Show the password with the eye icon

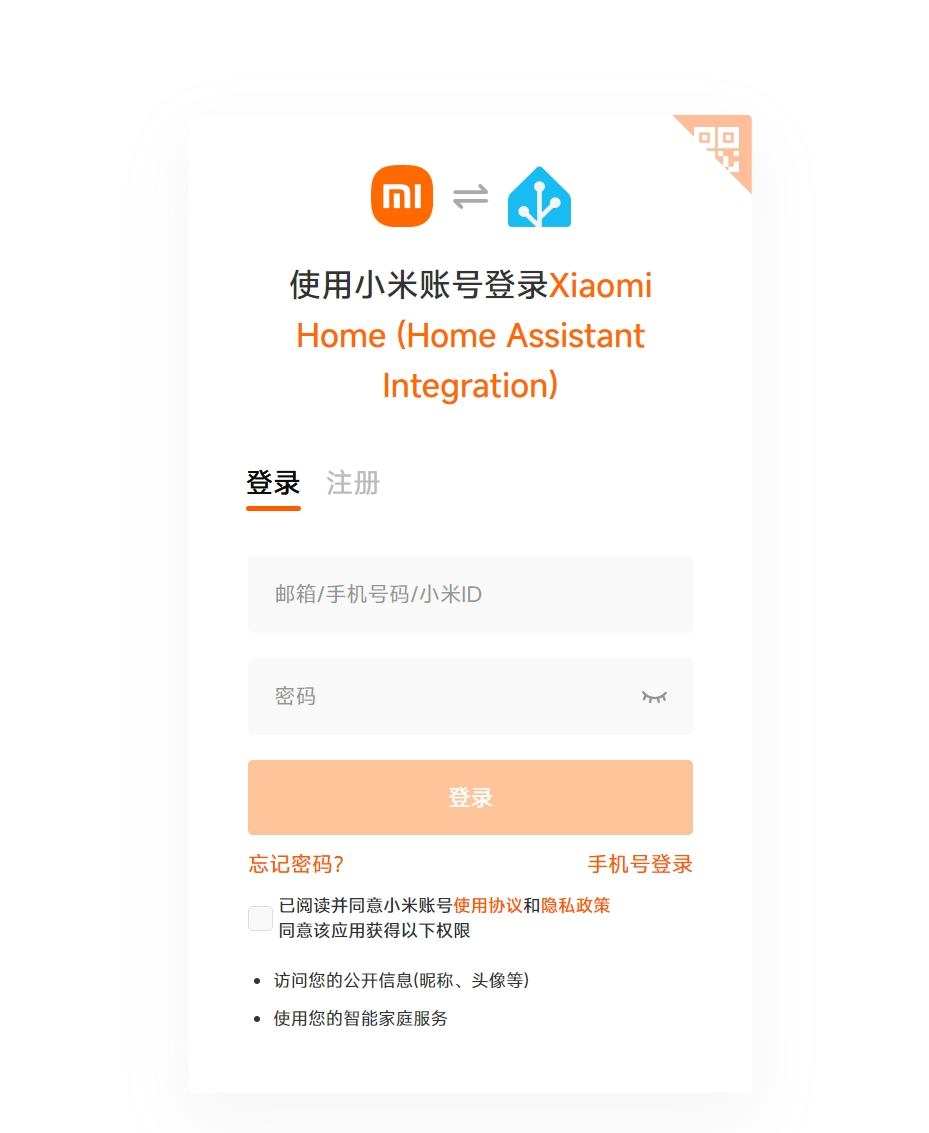654,697
